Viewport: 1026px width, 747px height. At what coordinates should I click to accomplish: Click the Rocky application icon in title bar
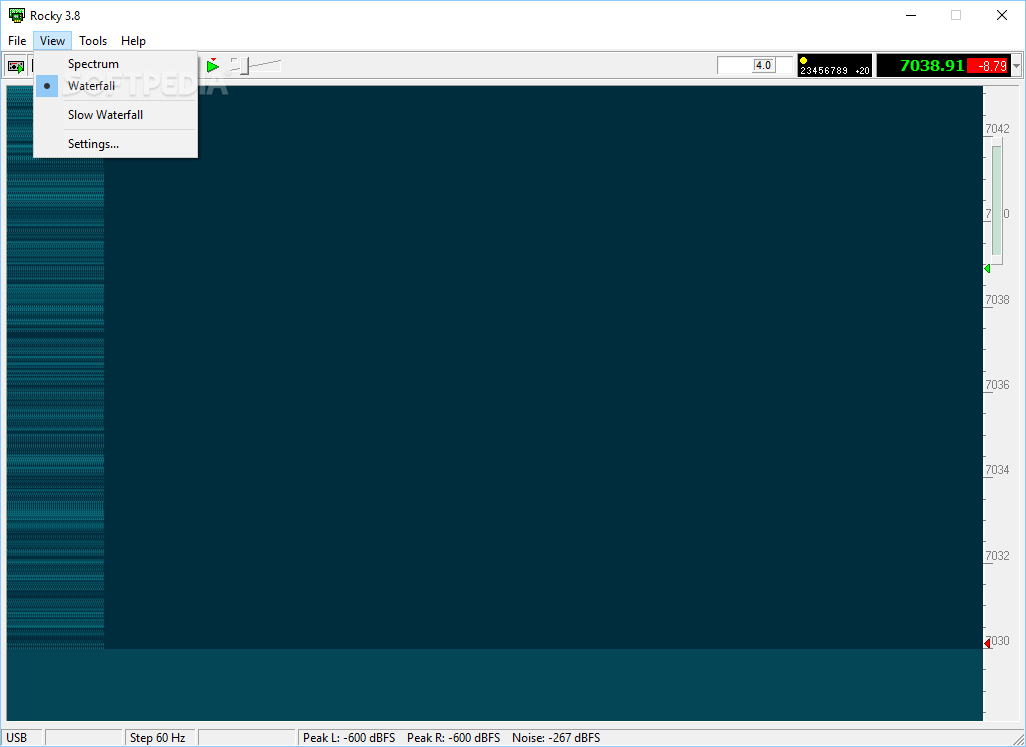point(16,15)
